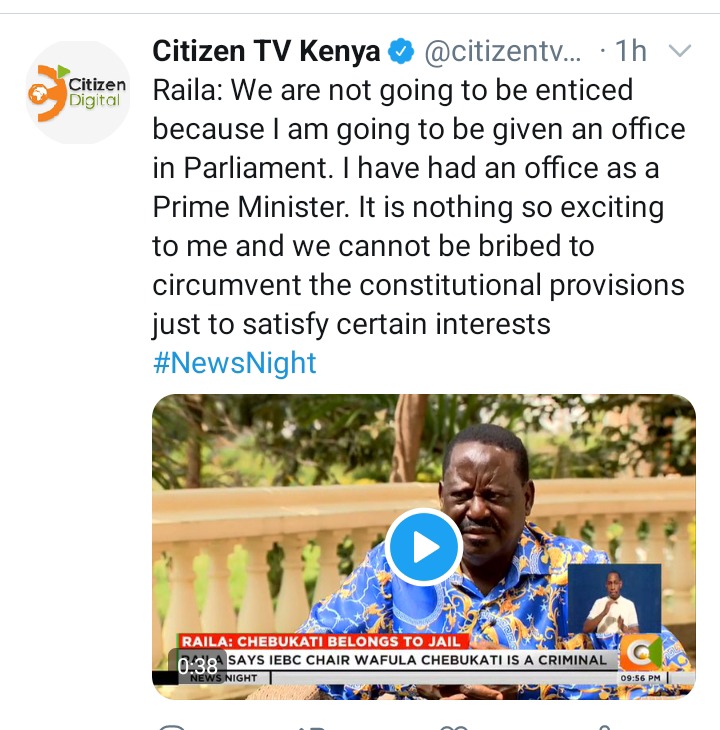Image resolution: width=720 pixels, height=730 pixels.
Task: Tap the reply icon below the video
Action: (x=171, y=727)
